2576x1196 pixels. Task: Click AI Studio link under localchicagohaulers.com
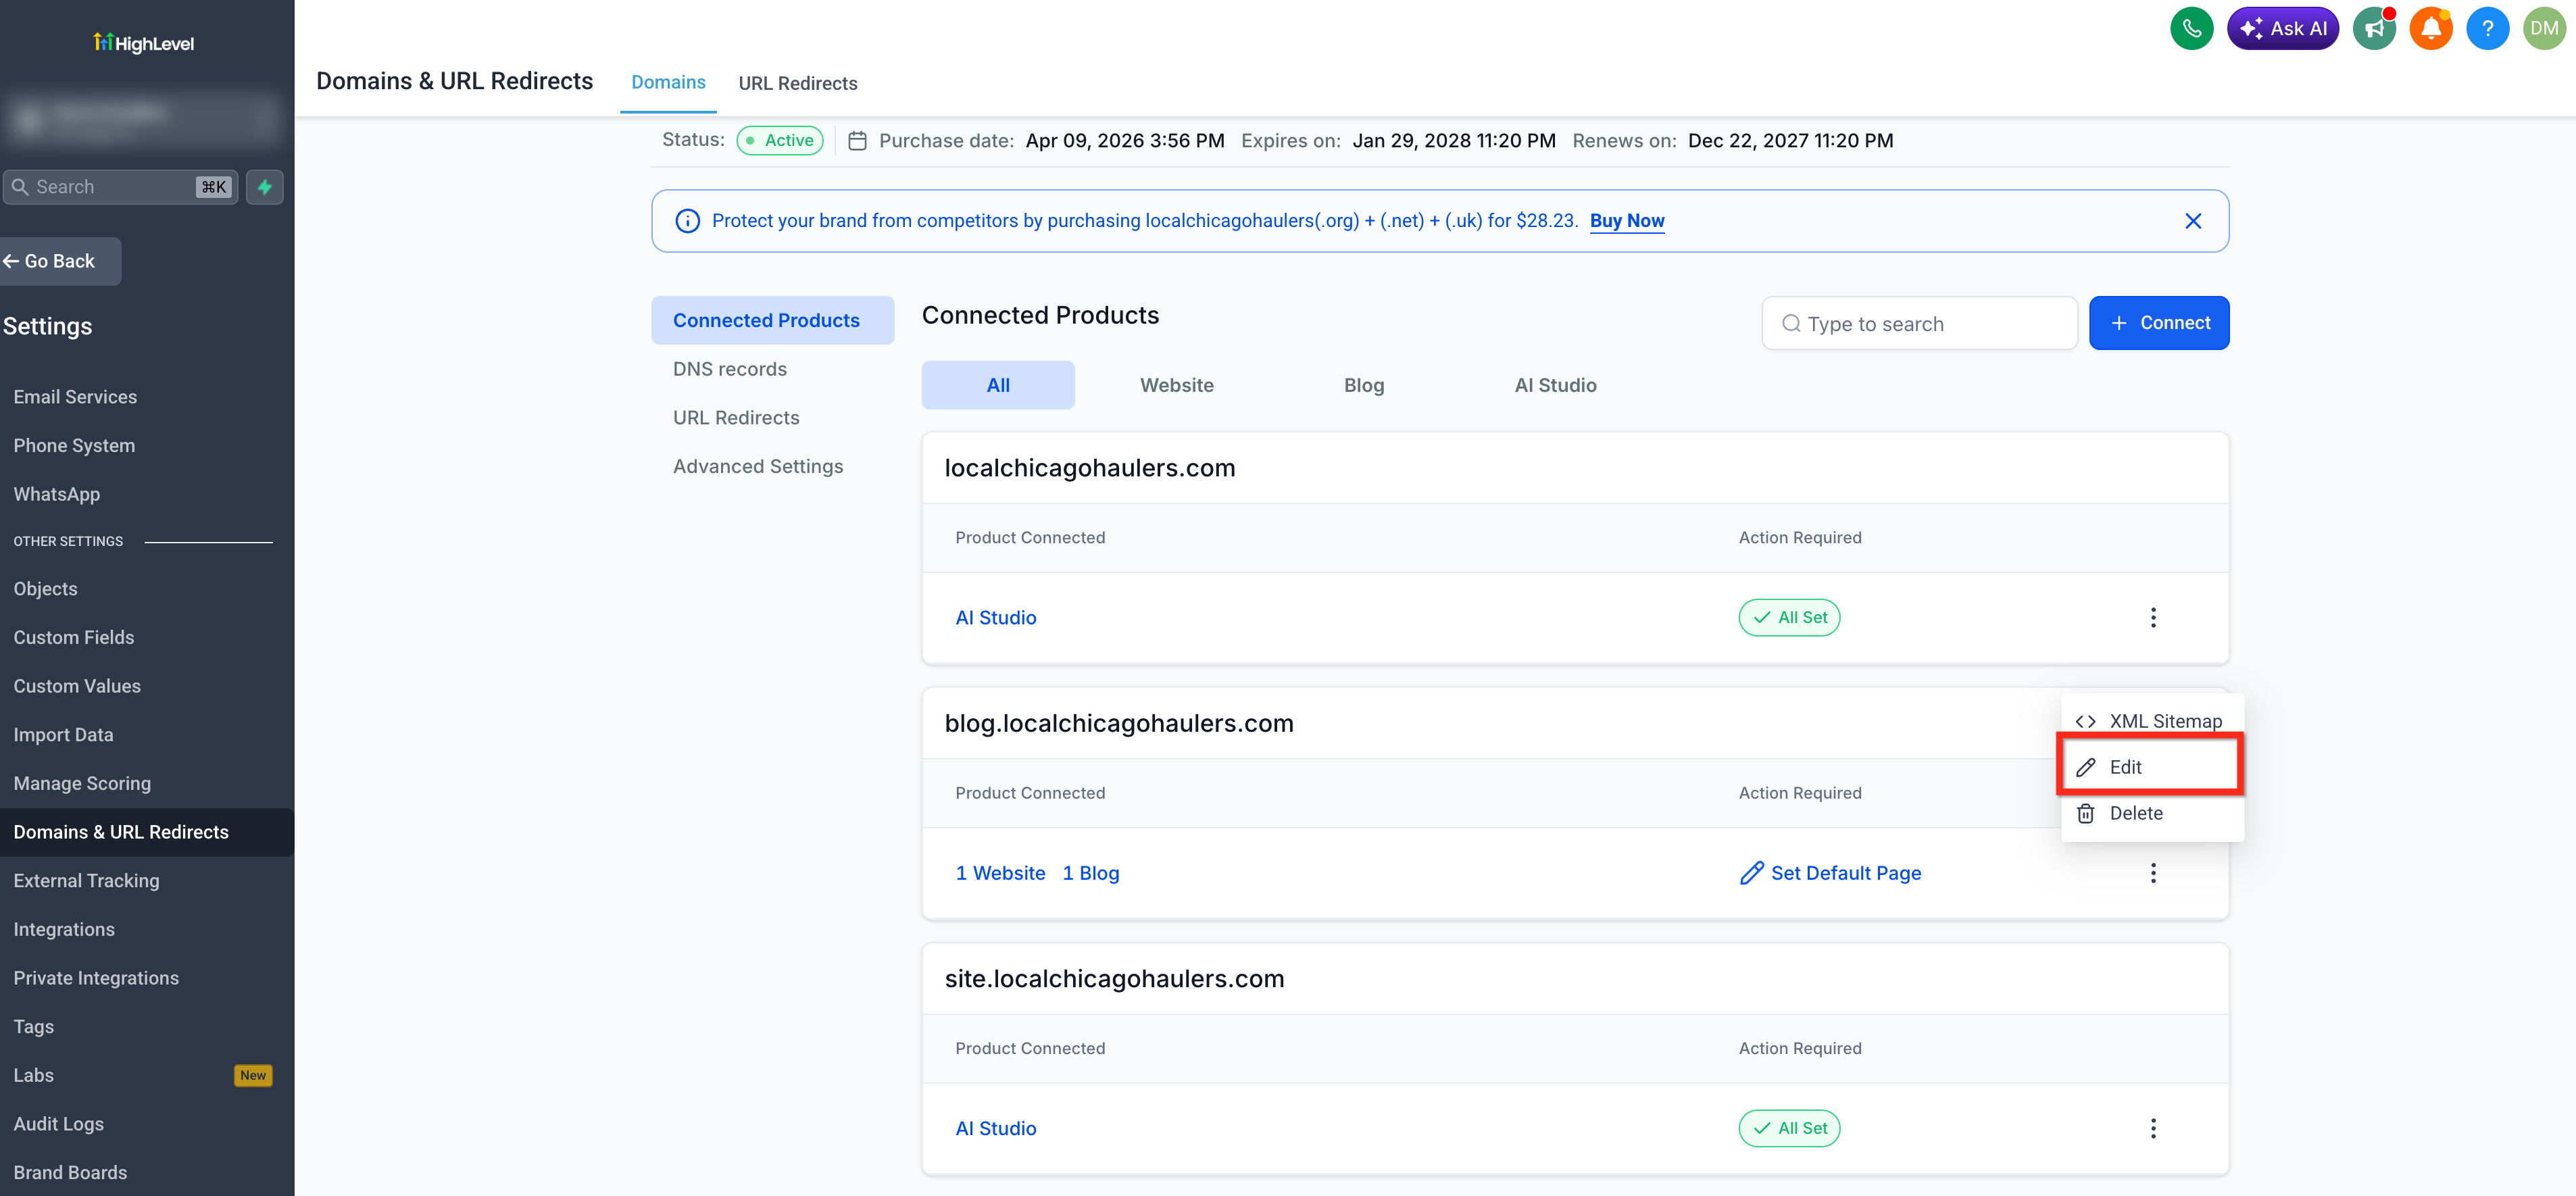pos(995,618)
